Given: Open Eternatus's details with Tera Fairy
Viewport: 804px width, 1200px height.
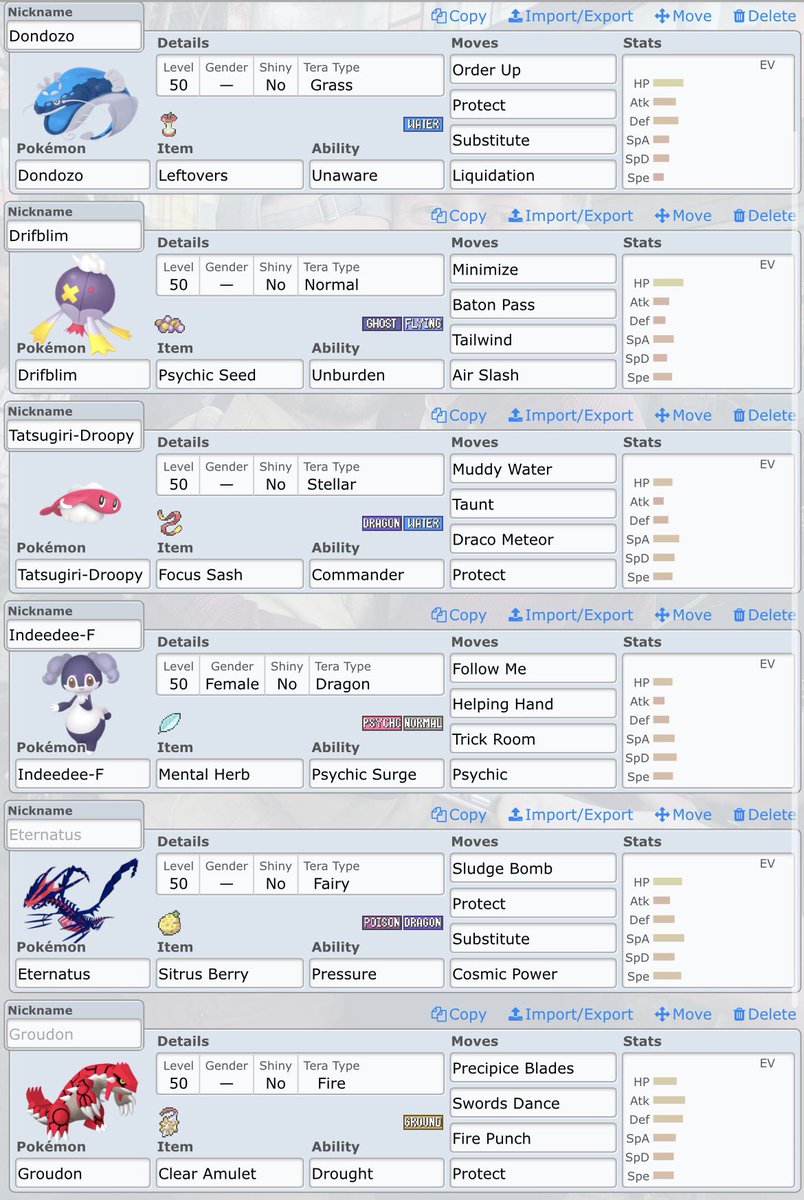Looking at the screenshot, I should tap(300, 875).
